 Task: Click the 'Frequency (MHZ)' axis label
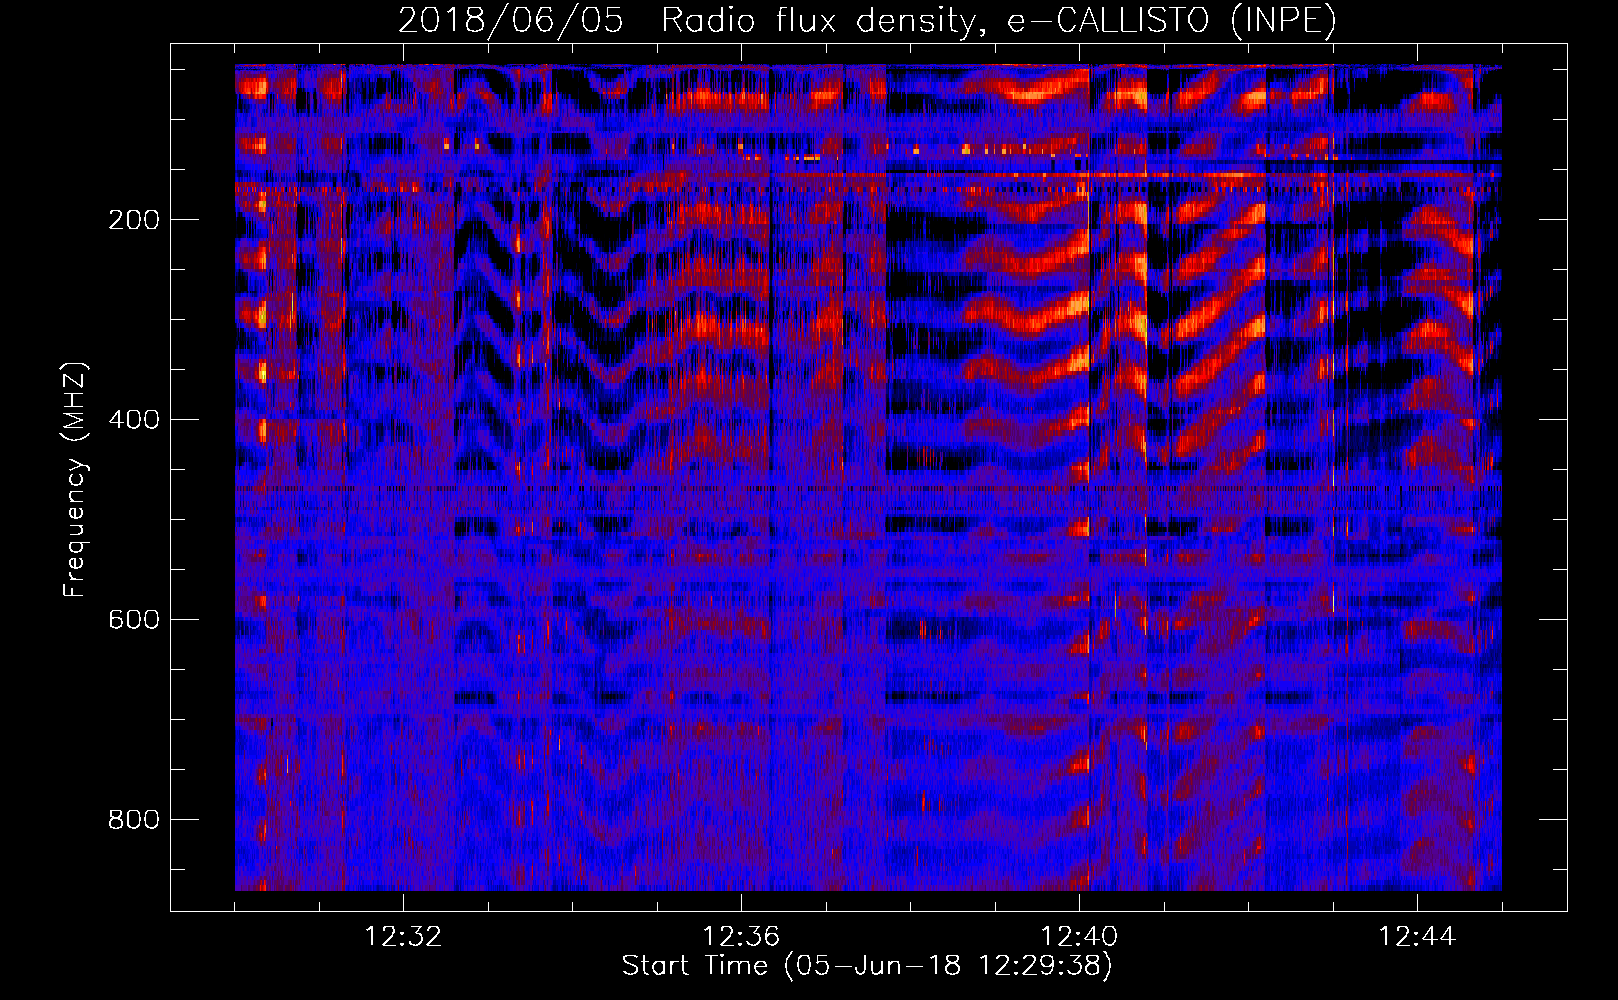tap(75, 480)
